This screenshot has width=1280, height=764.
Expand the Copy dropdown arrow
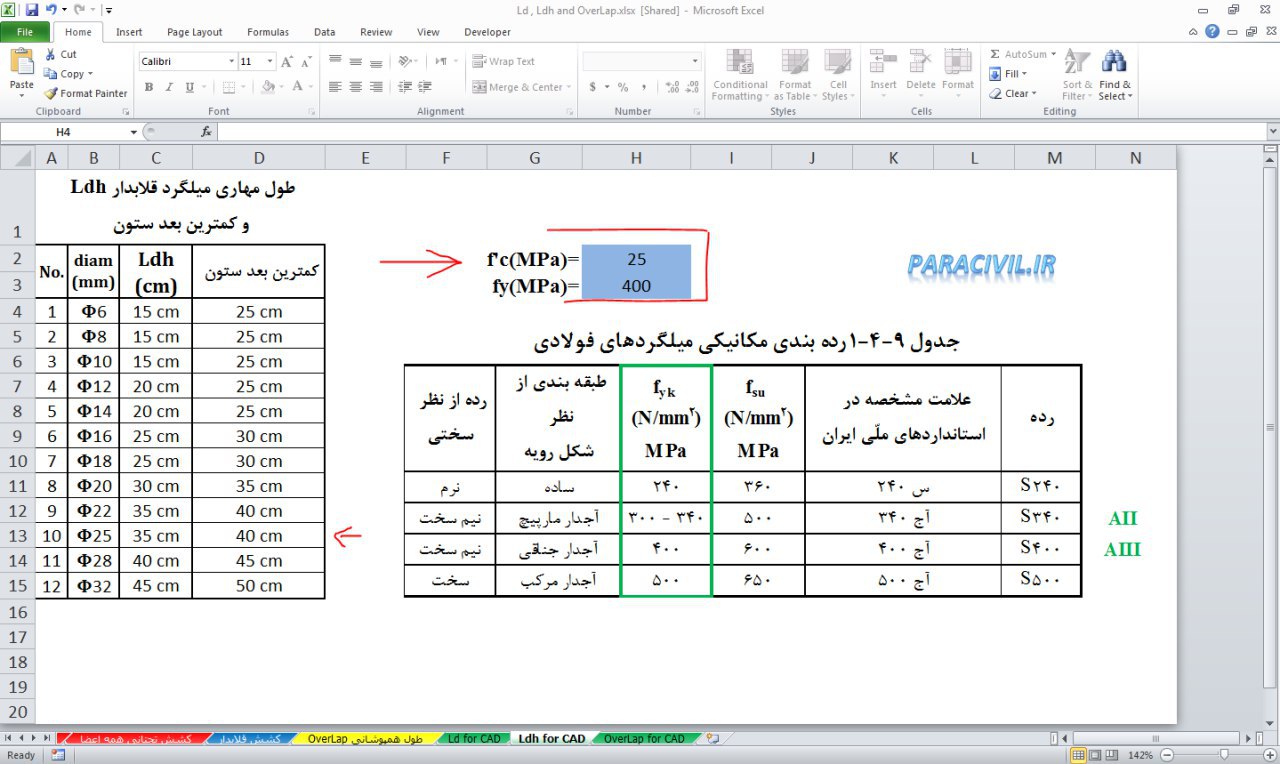(x=90, y=74)
